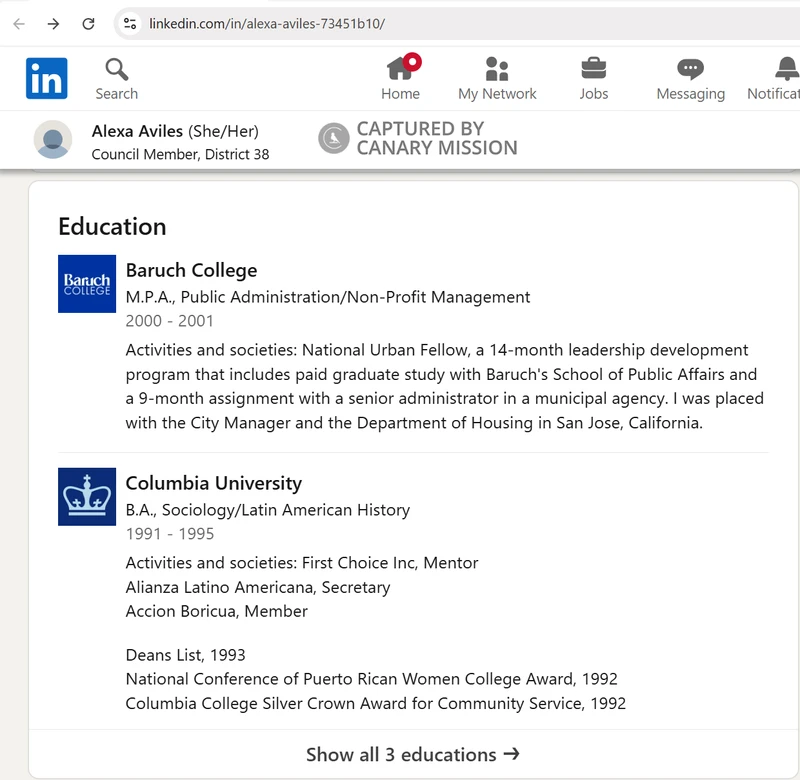800x780 pixels.
Task: Click browser forward arrow button
Action: [x=54, y=24]
